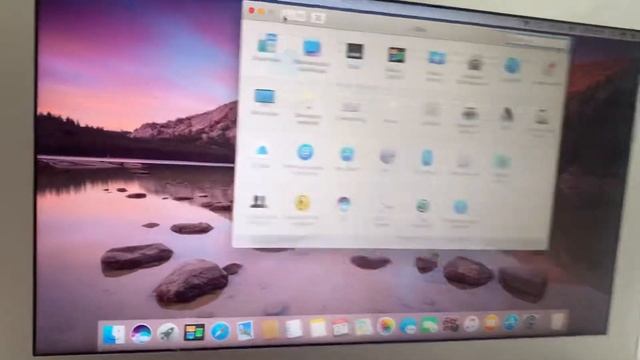The height and width of the screenshot is (360, 640).
Task: Open the Extensions preferences pane
Action: point(464,161)
